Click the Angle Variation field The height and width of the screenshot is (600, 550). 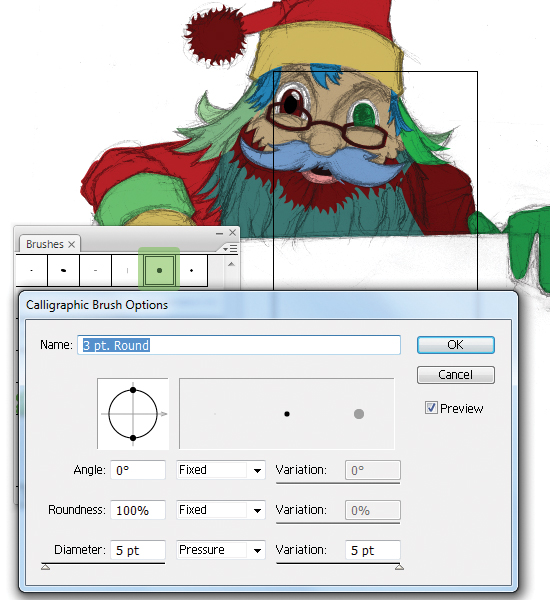[373, 470]
